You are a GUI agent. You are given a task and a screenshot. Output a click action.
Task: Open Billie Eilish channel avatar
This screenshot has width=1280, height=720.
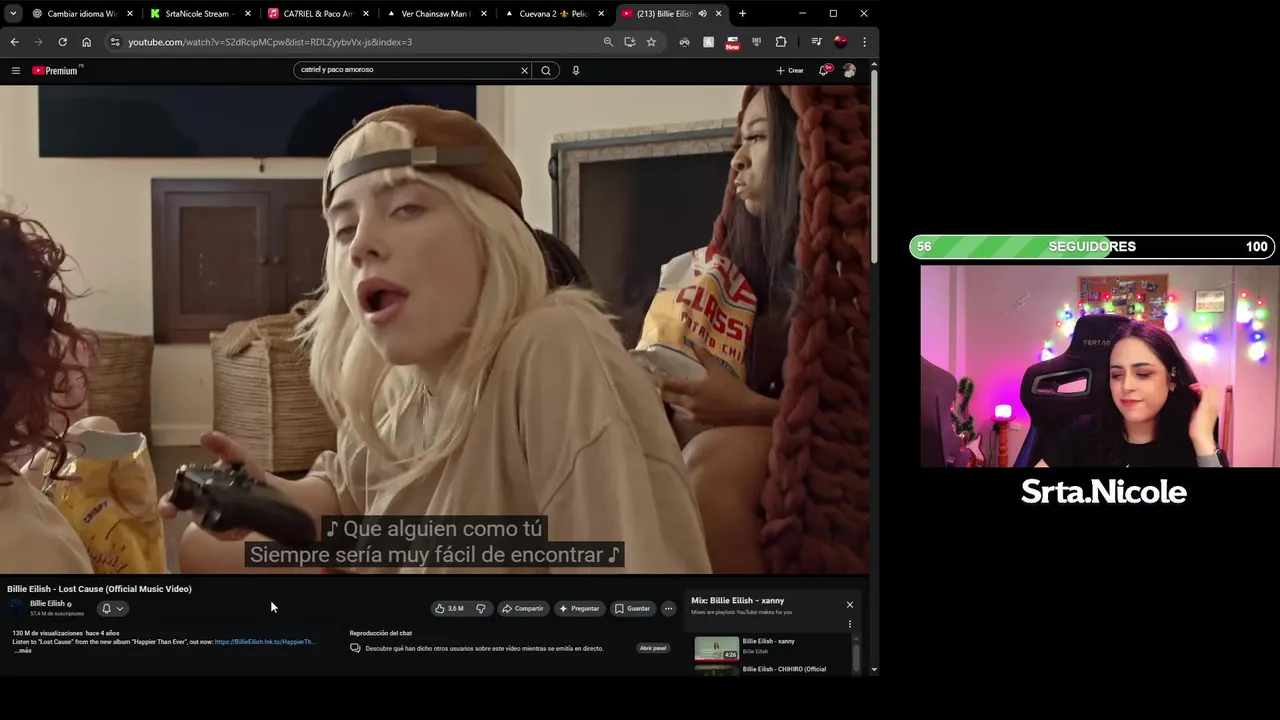[17, 608]
